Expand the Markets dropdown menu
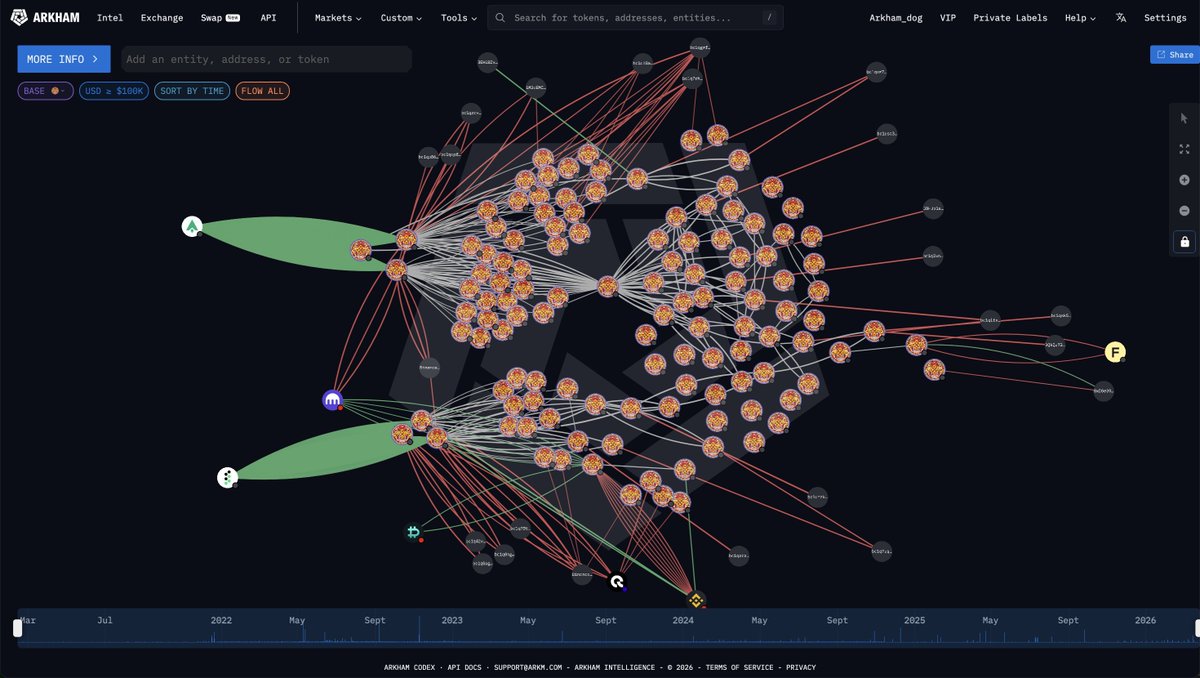The height and width of the screenshot is (678, 1200). coord(338,18)
